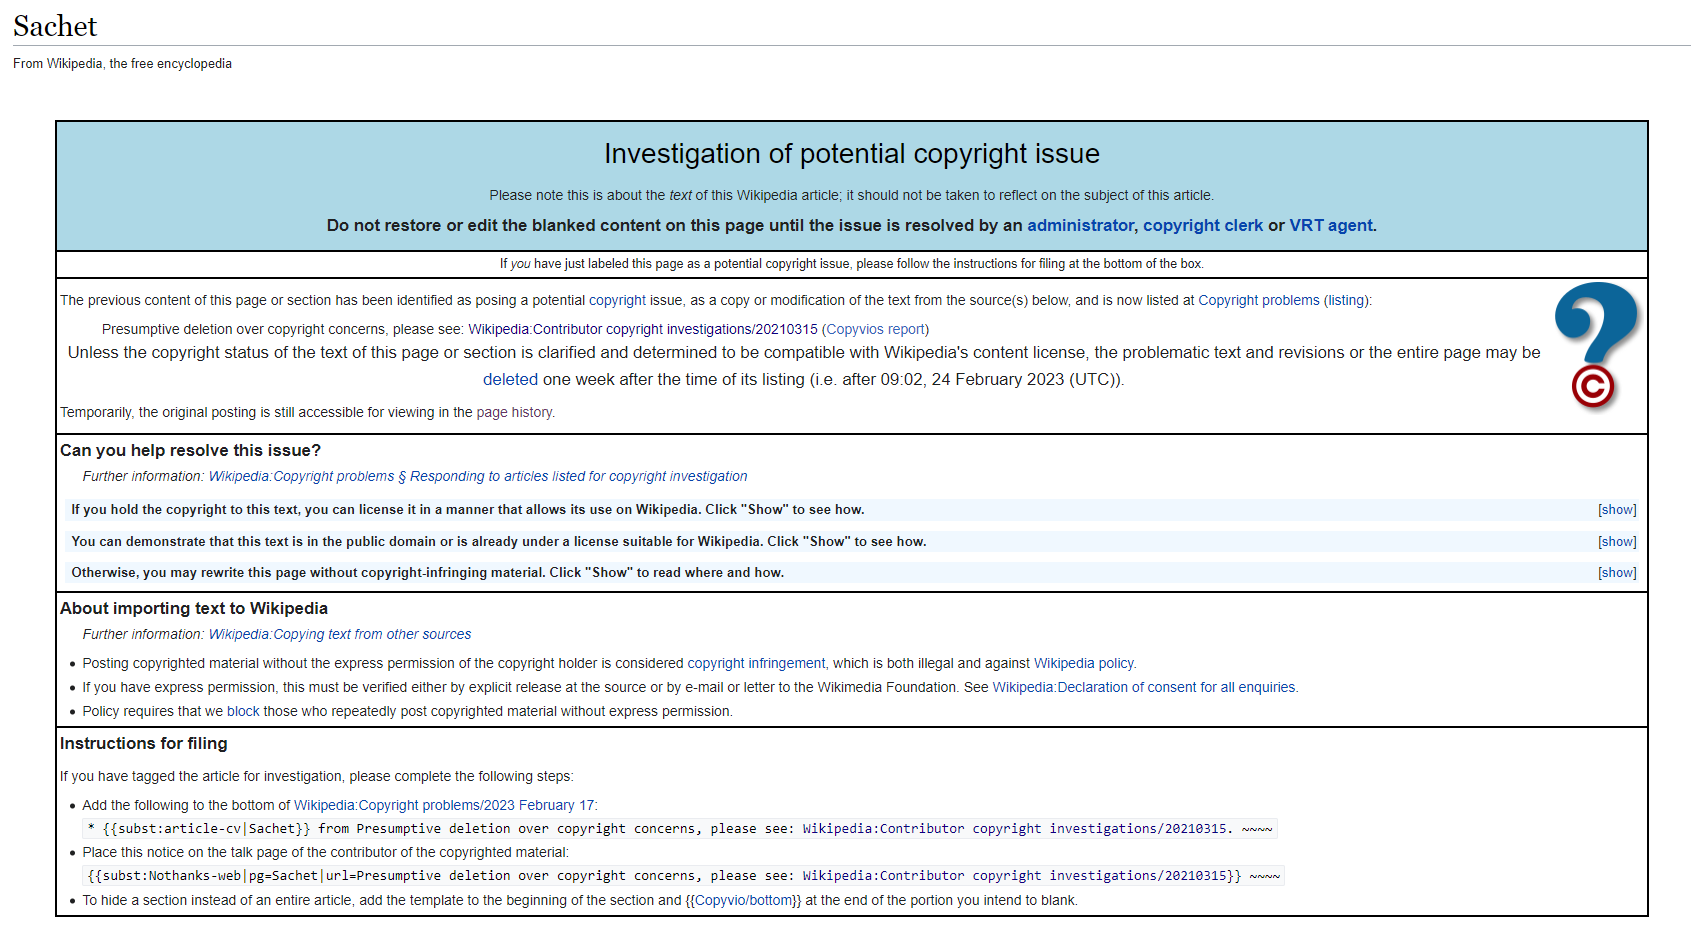Click the 'Can you help resolve this issue?' heading
The height and width of the screenshot is (925, 1694).
pos(190,451)
